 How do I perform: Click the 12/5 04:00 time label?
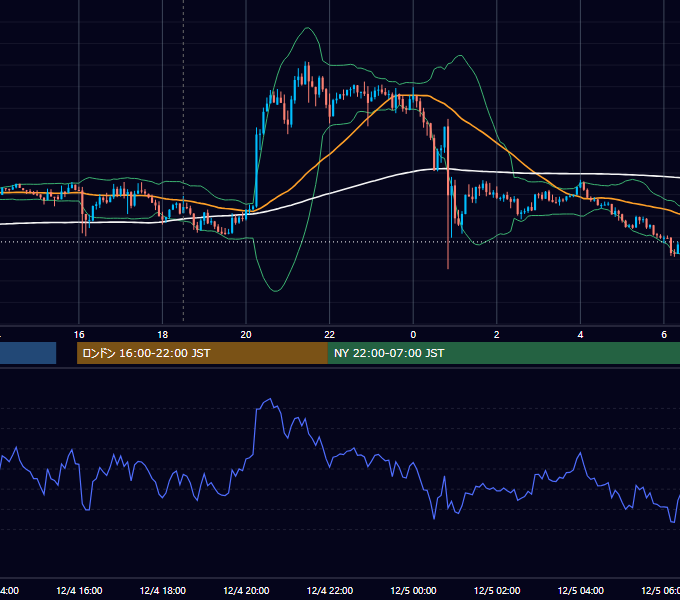(x=580, y=590)
